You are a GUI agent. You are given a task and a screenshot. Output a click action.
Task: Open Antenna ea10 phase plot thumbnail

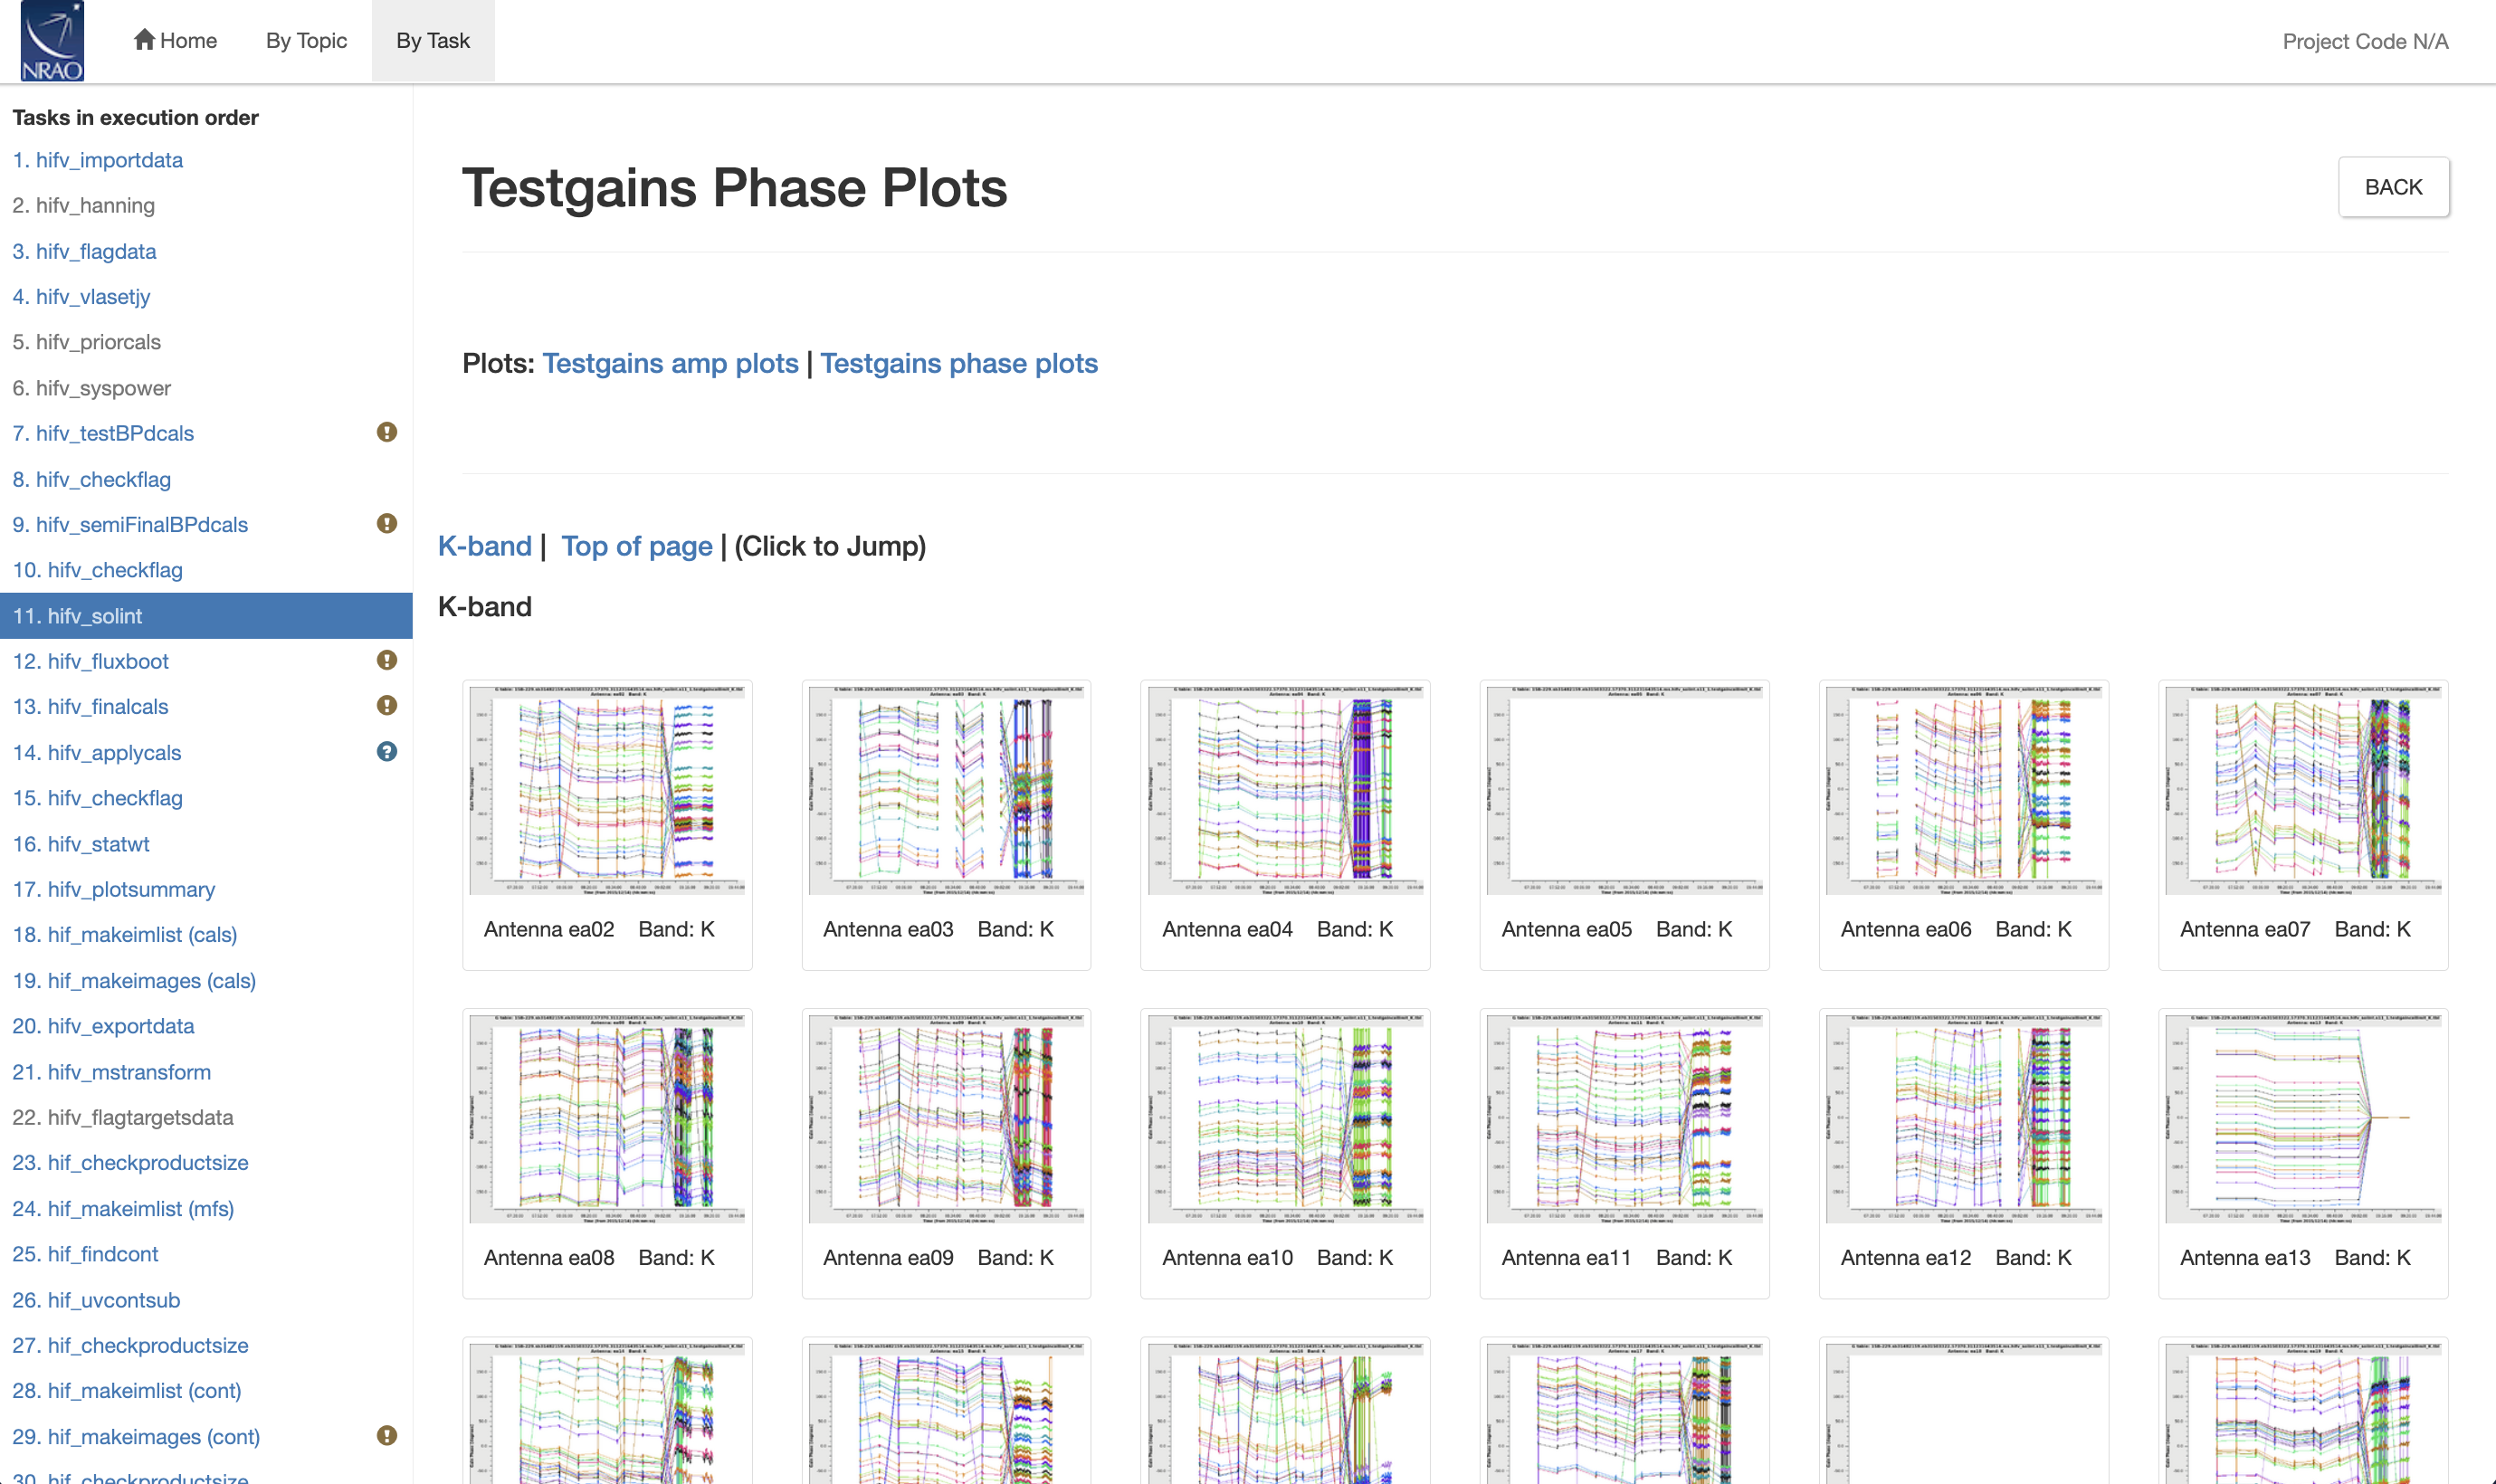(x=1285, y=1118)
